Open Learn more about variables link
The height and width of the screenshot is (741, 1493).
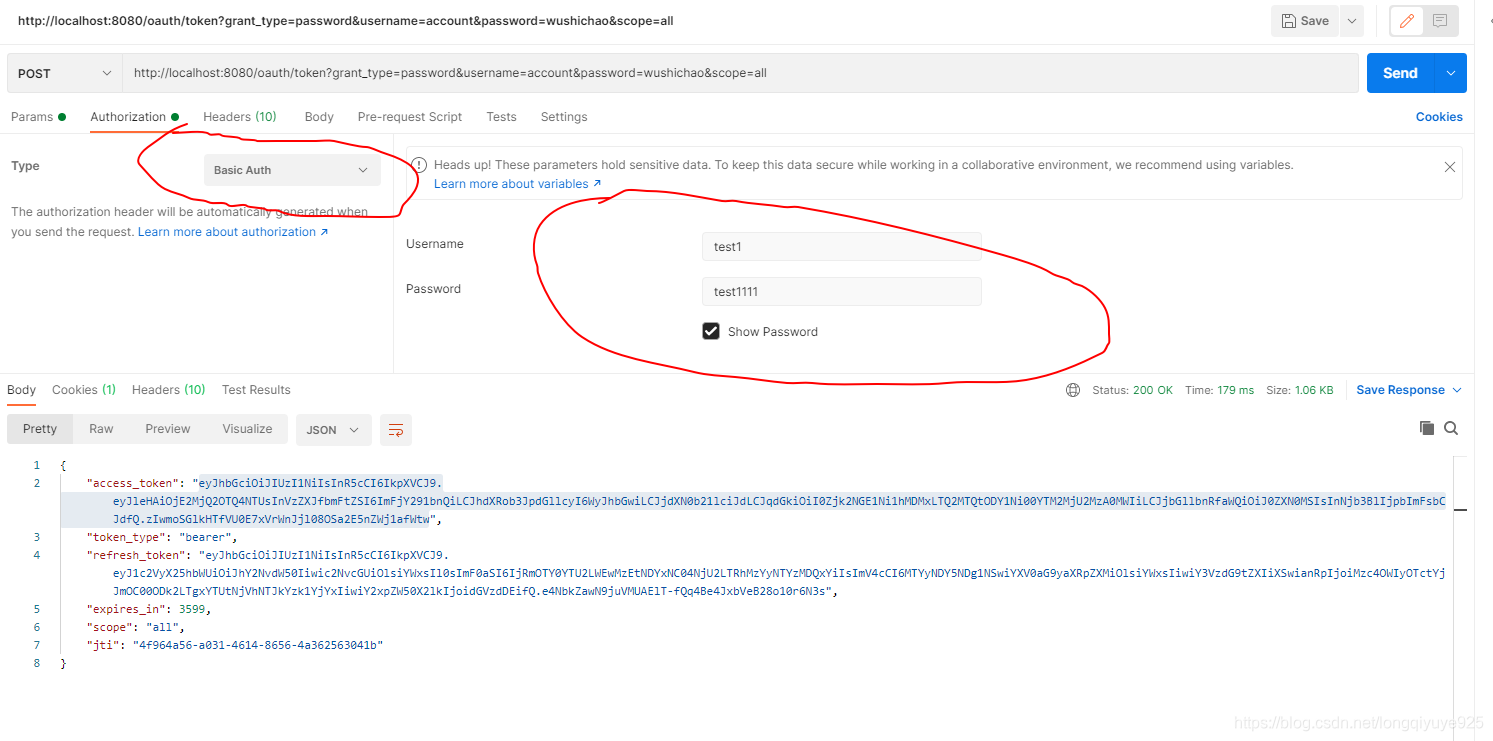511,183
